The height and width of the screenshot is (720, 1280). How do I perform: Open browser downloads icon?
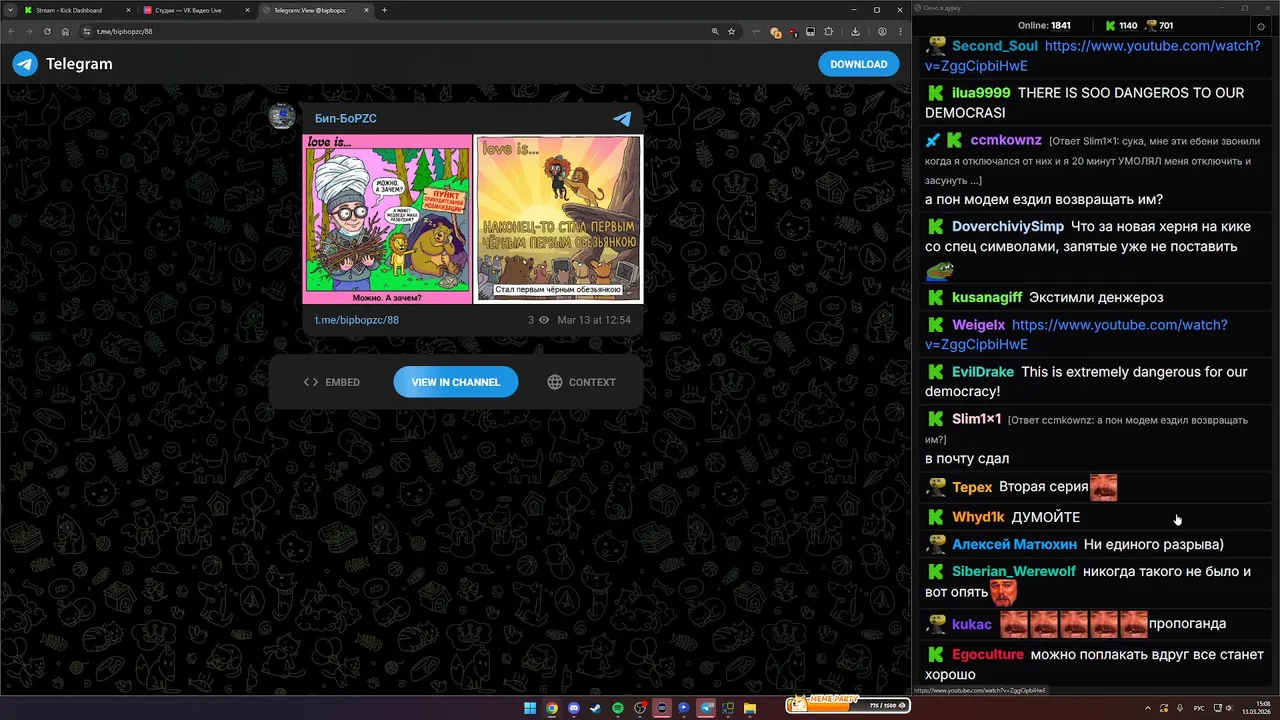[855, 32]
